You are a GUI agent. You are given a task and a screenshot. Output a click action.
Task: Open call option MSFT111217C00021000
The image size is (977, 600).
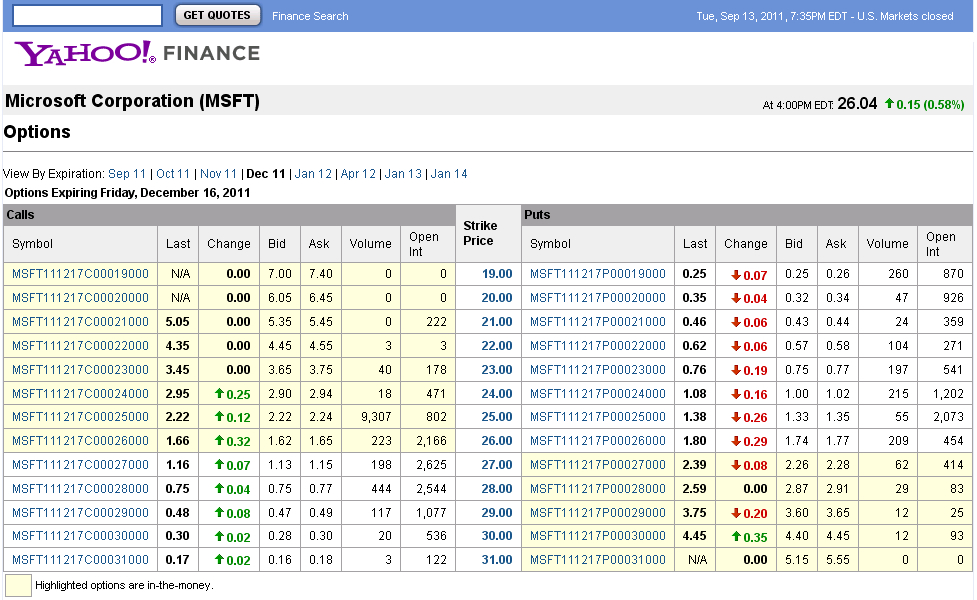(x=80, y=322)
